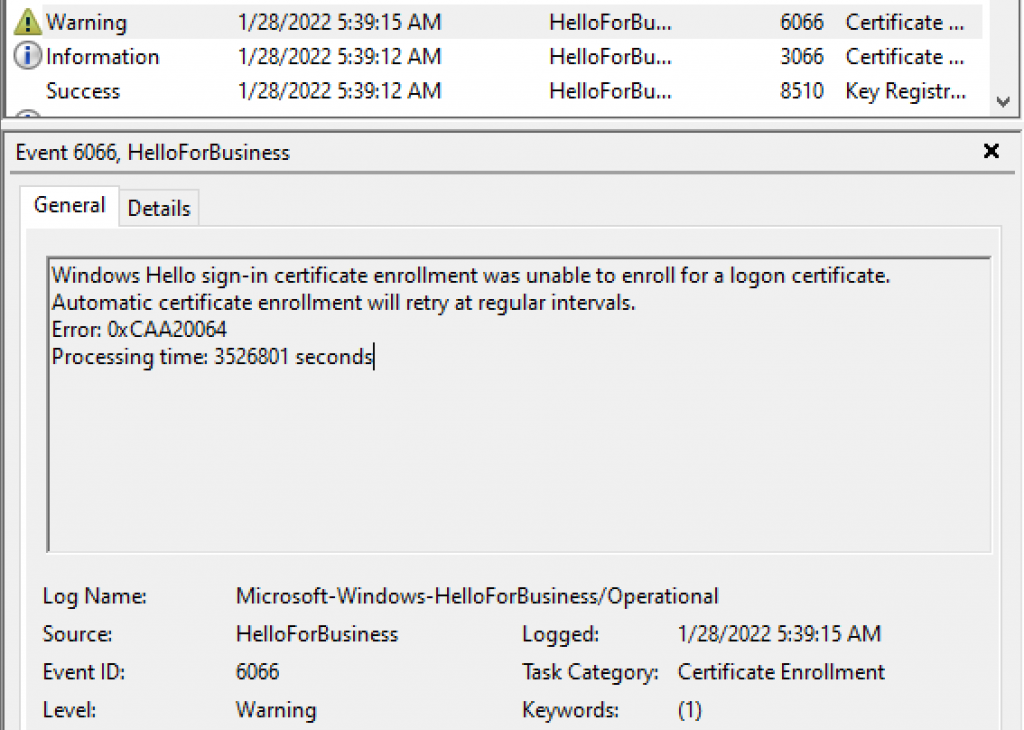Click inside the event description text box
This screenshot has height=730, width=1024.
519,405
